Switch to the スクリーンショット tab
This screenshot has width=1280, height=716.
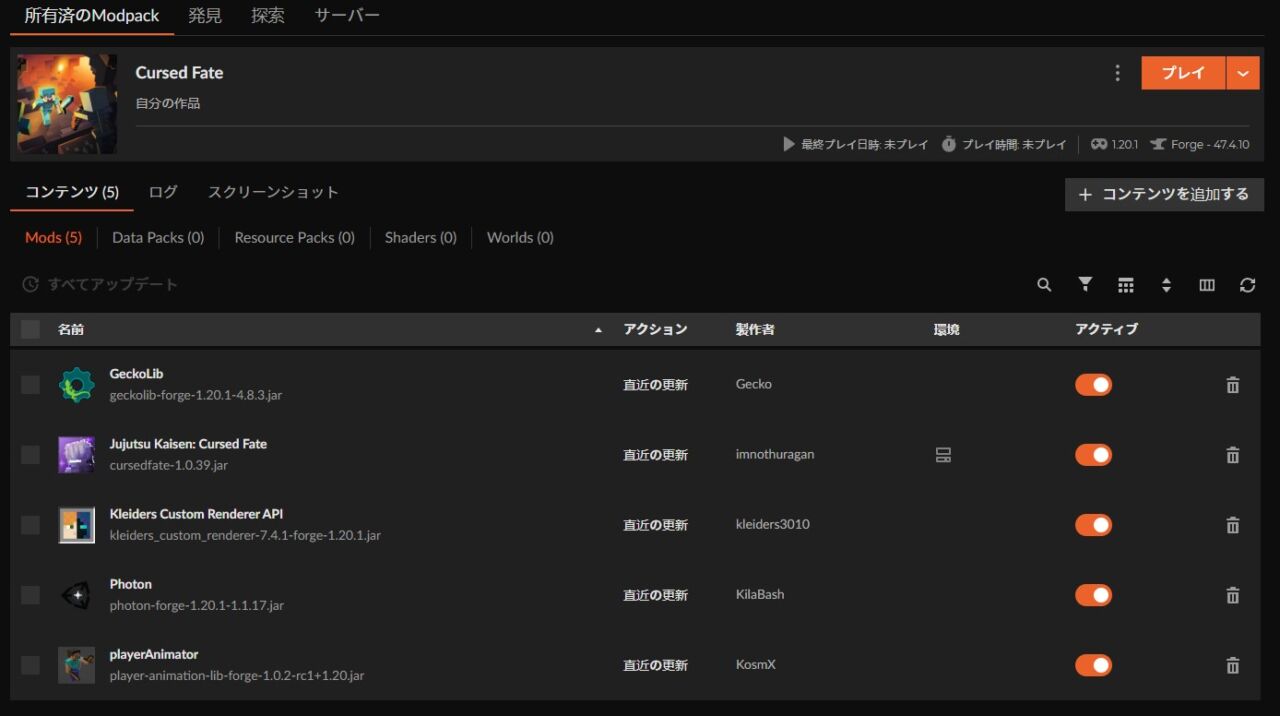click(x=274, y=191)
